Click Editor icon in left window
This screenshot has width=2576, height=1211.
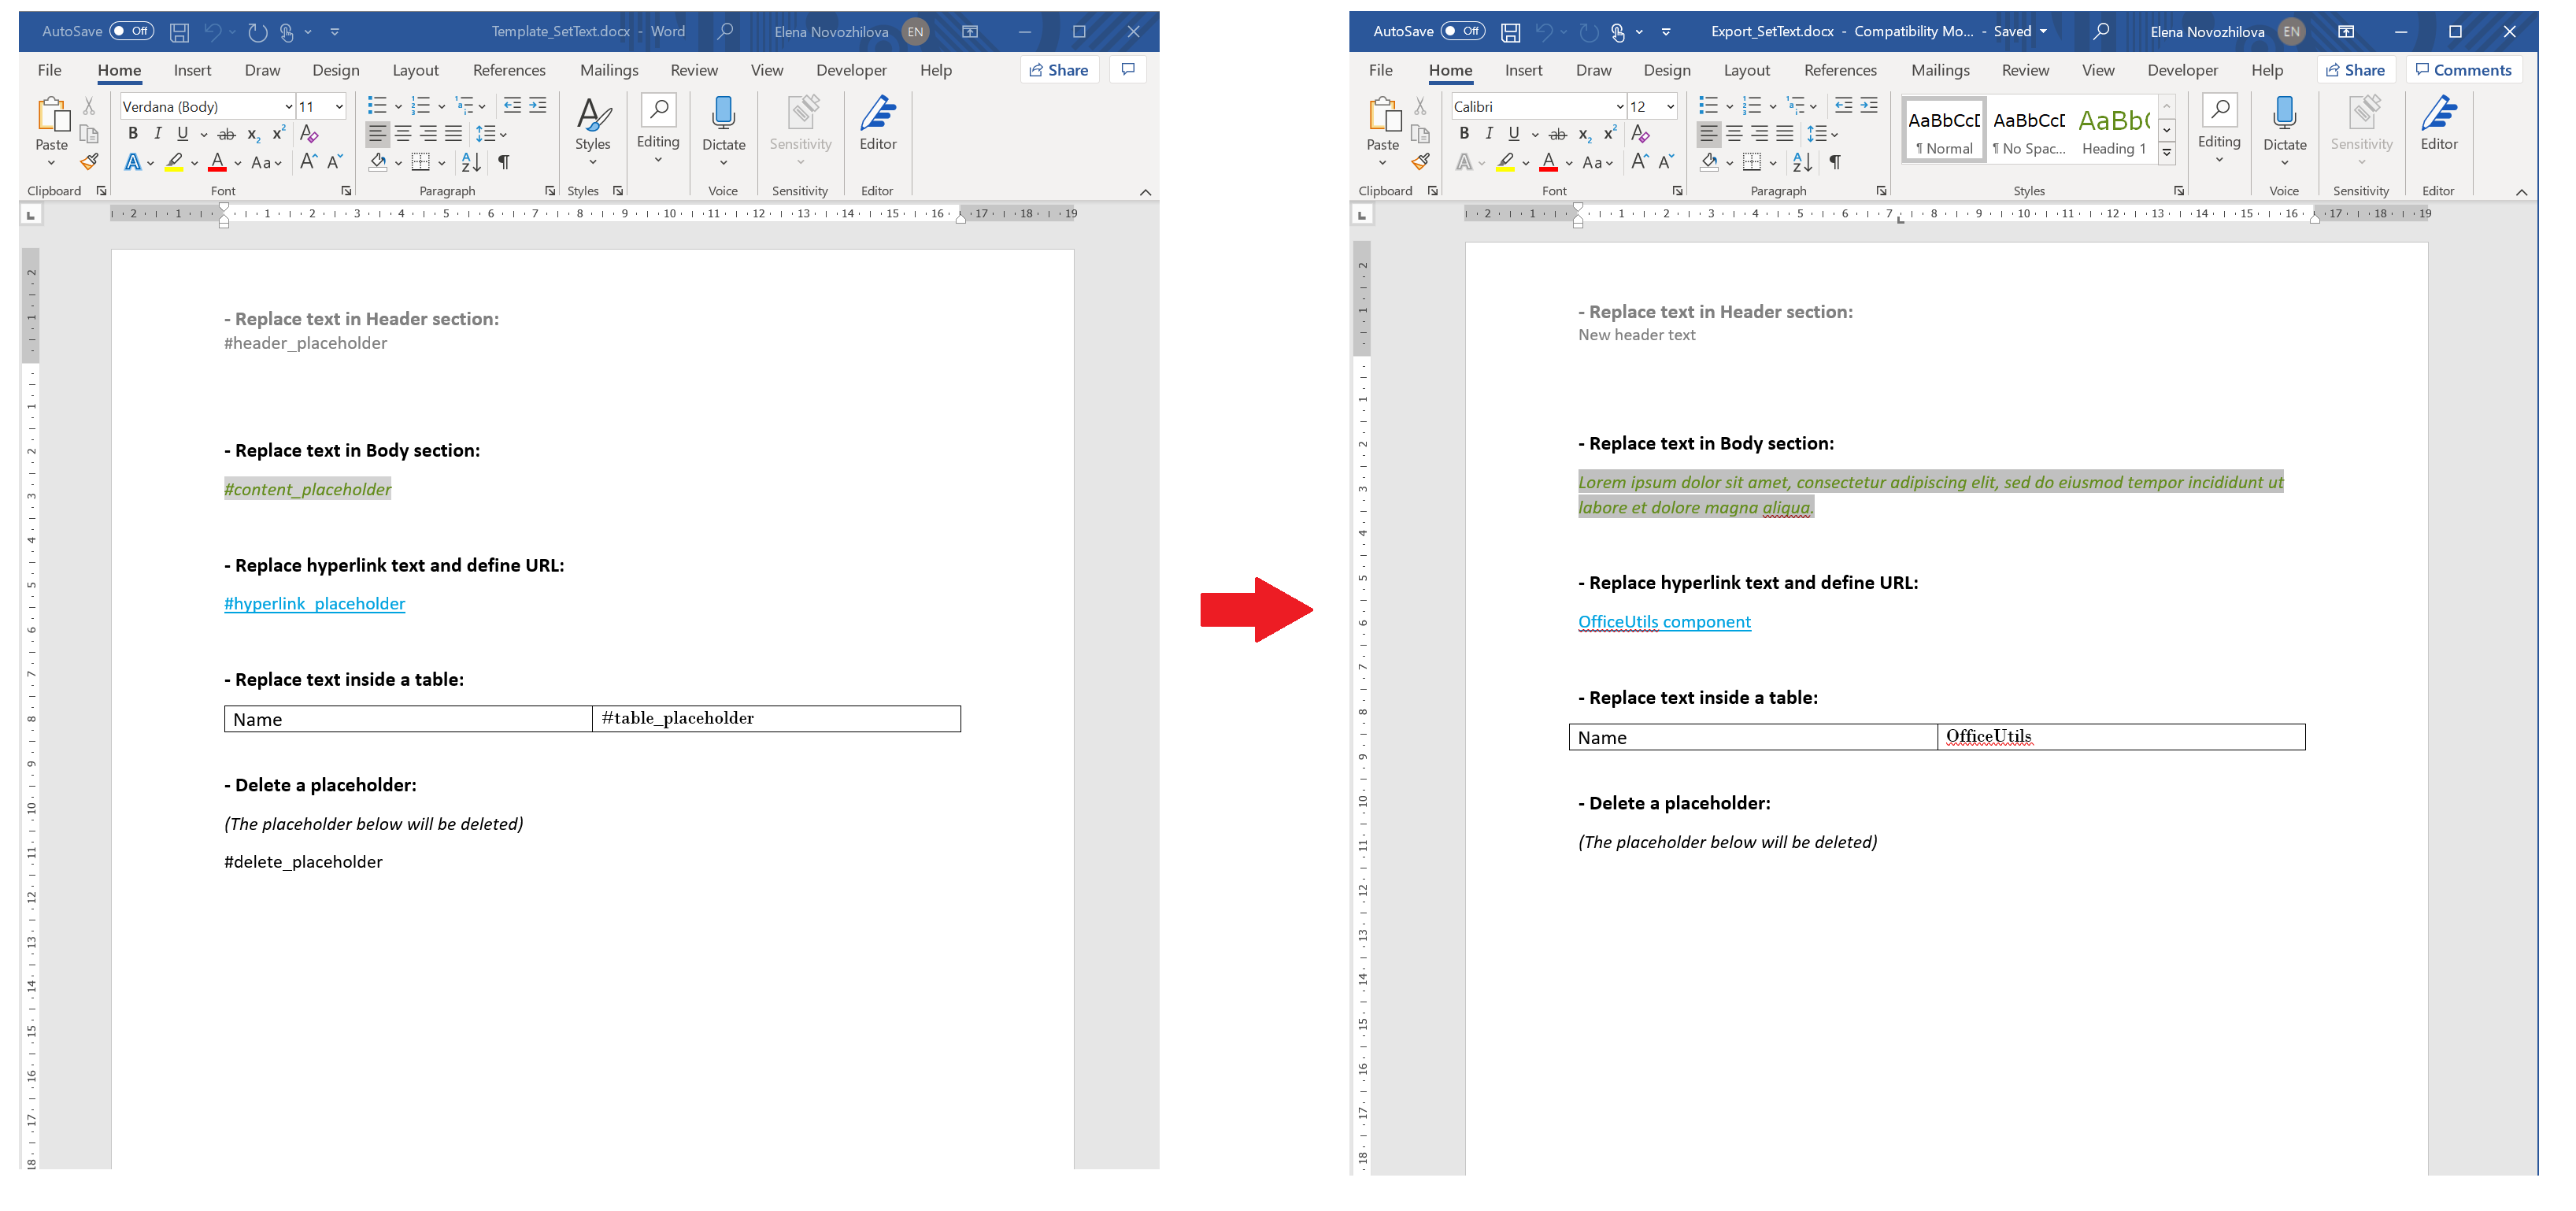click(878, 114)
